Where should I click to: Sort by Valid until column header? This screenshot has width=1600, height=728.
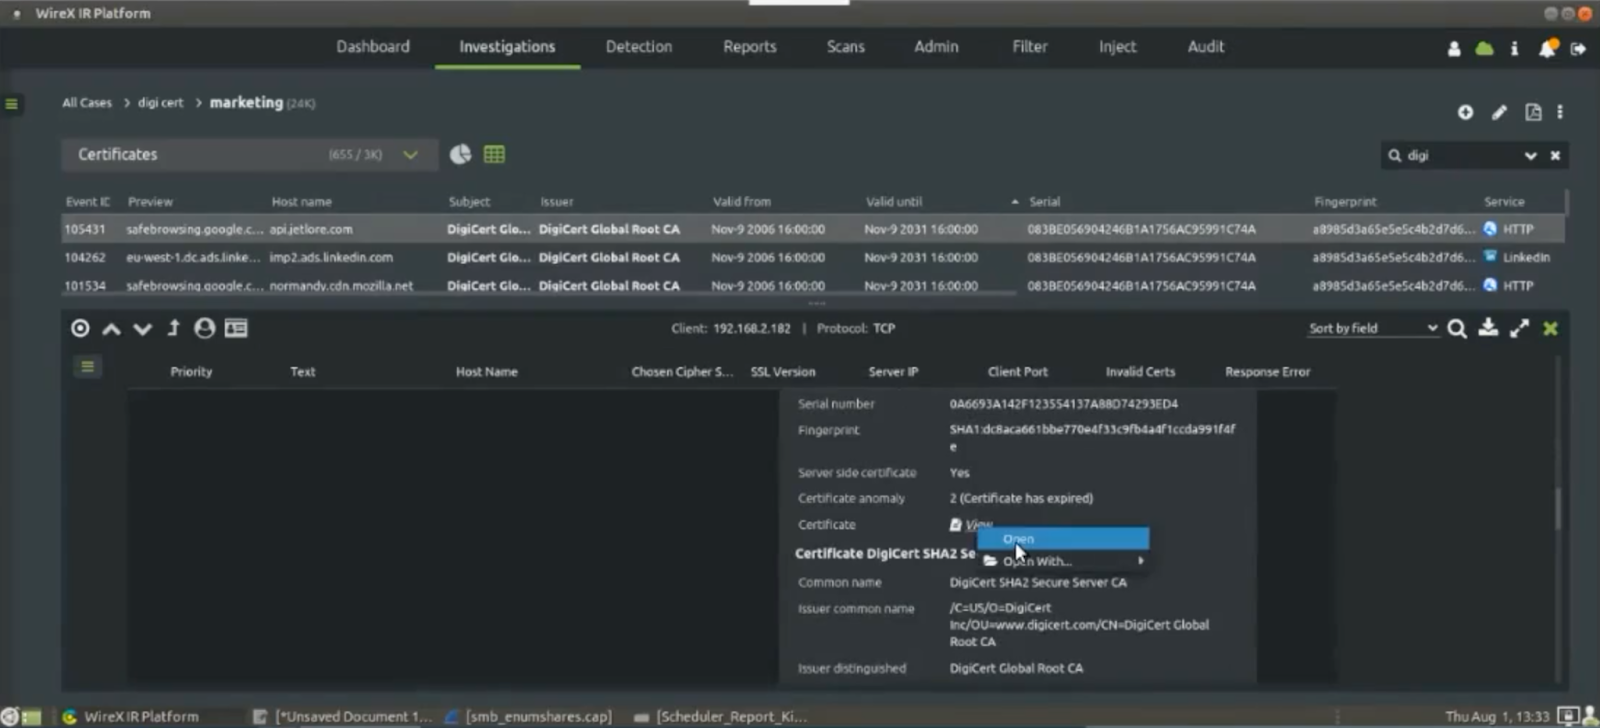pyautogui.click(x=893, y=201)
